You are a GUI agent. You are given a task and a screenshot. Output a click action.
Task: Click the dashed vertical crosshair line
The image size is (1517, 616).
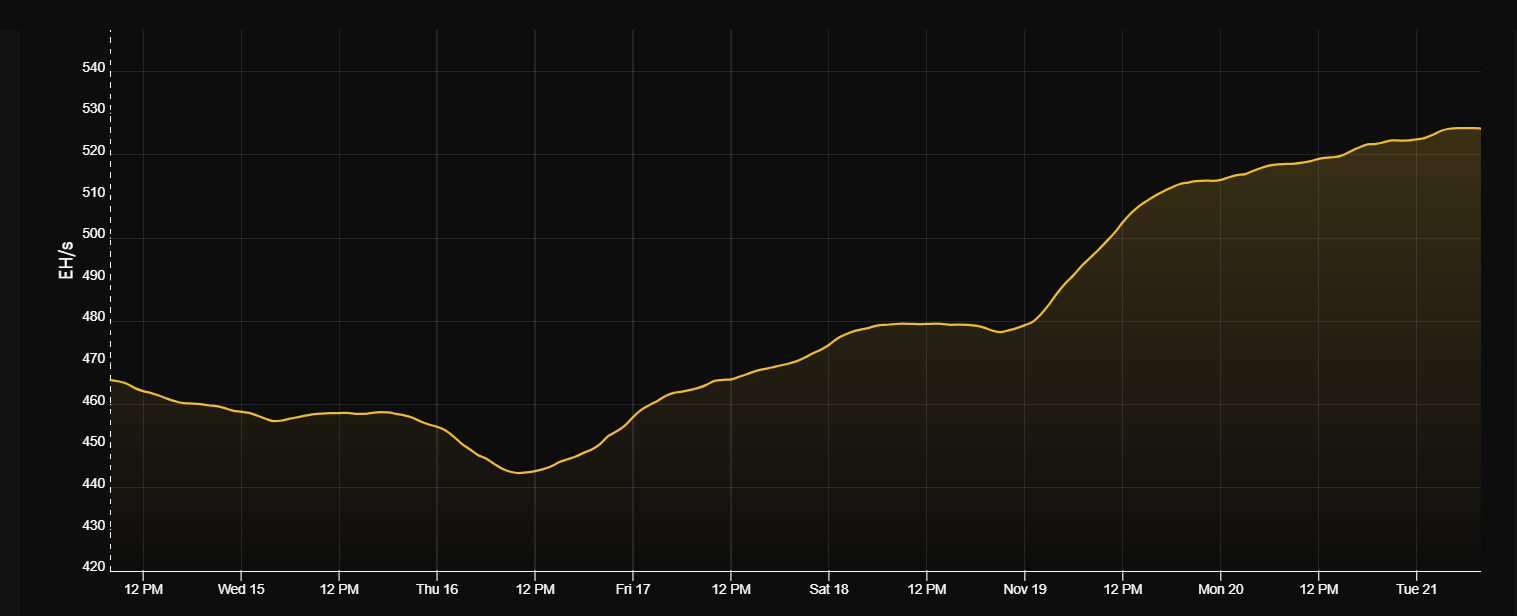click(x=110, y=300)
